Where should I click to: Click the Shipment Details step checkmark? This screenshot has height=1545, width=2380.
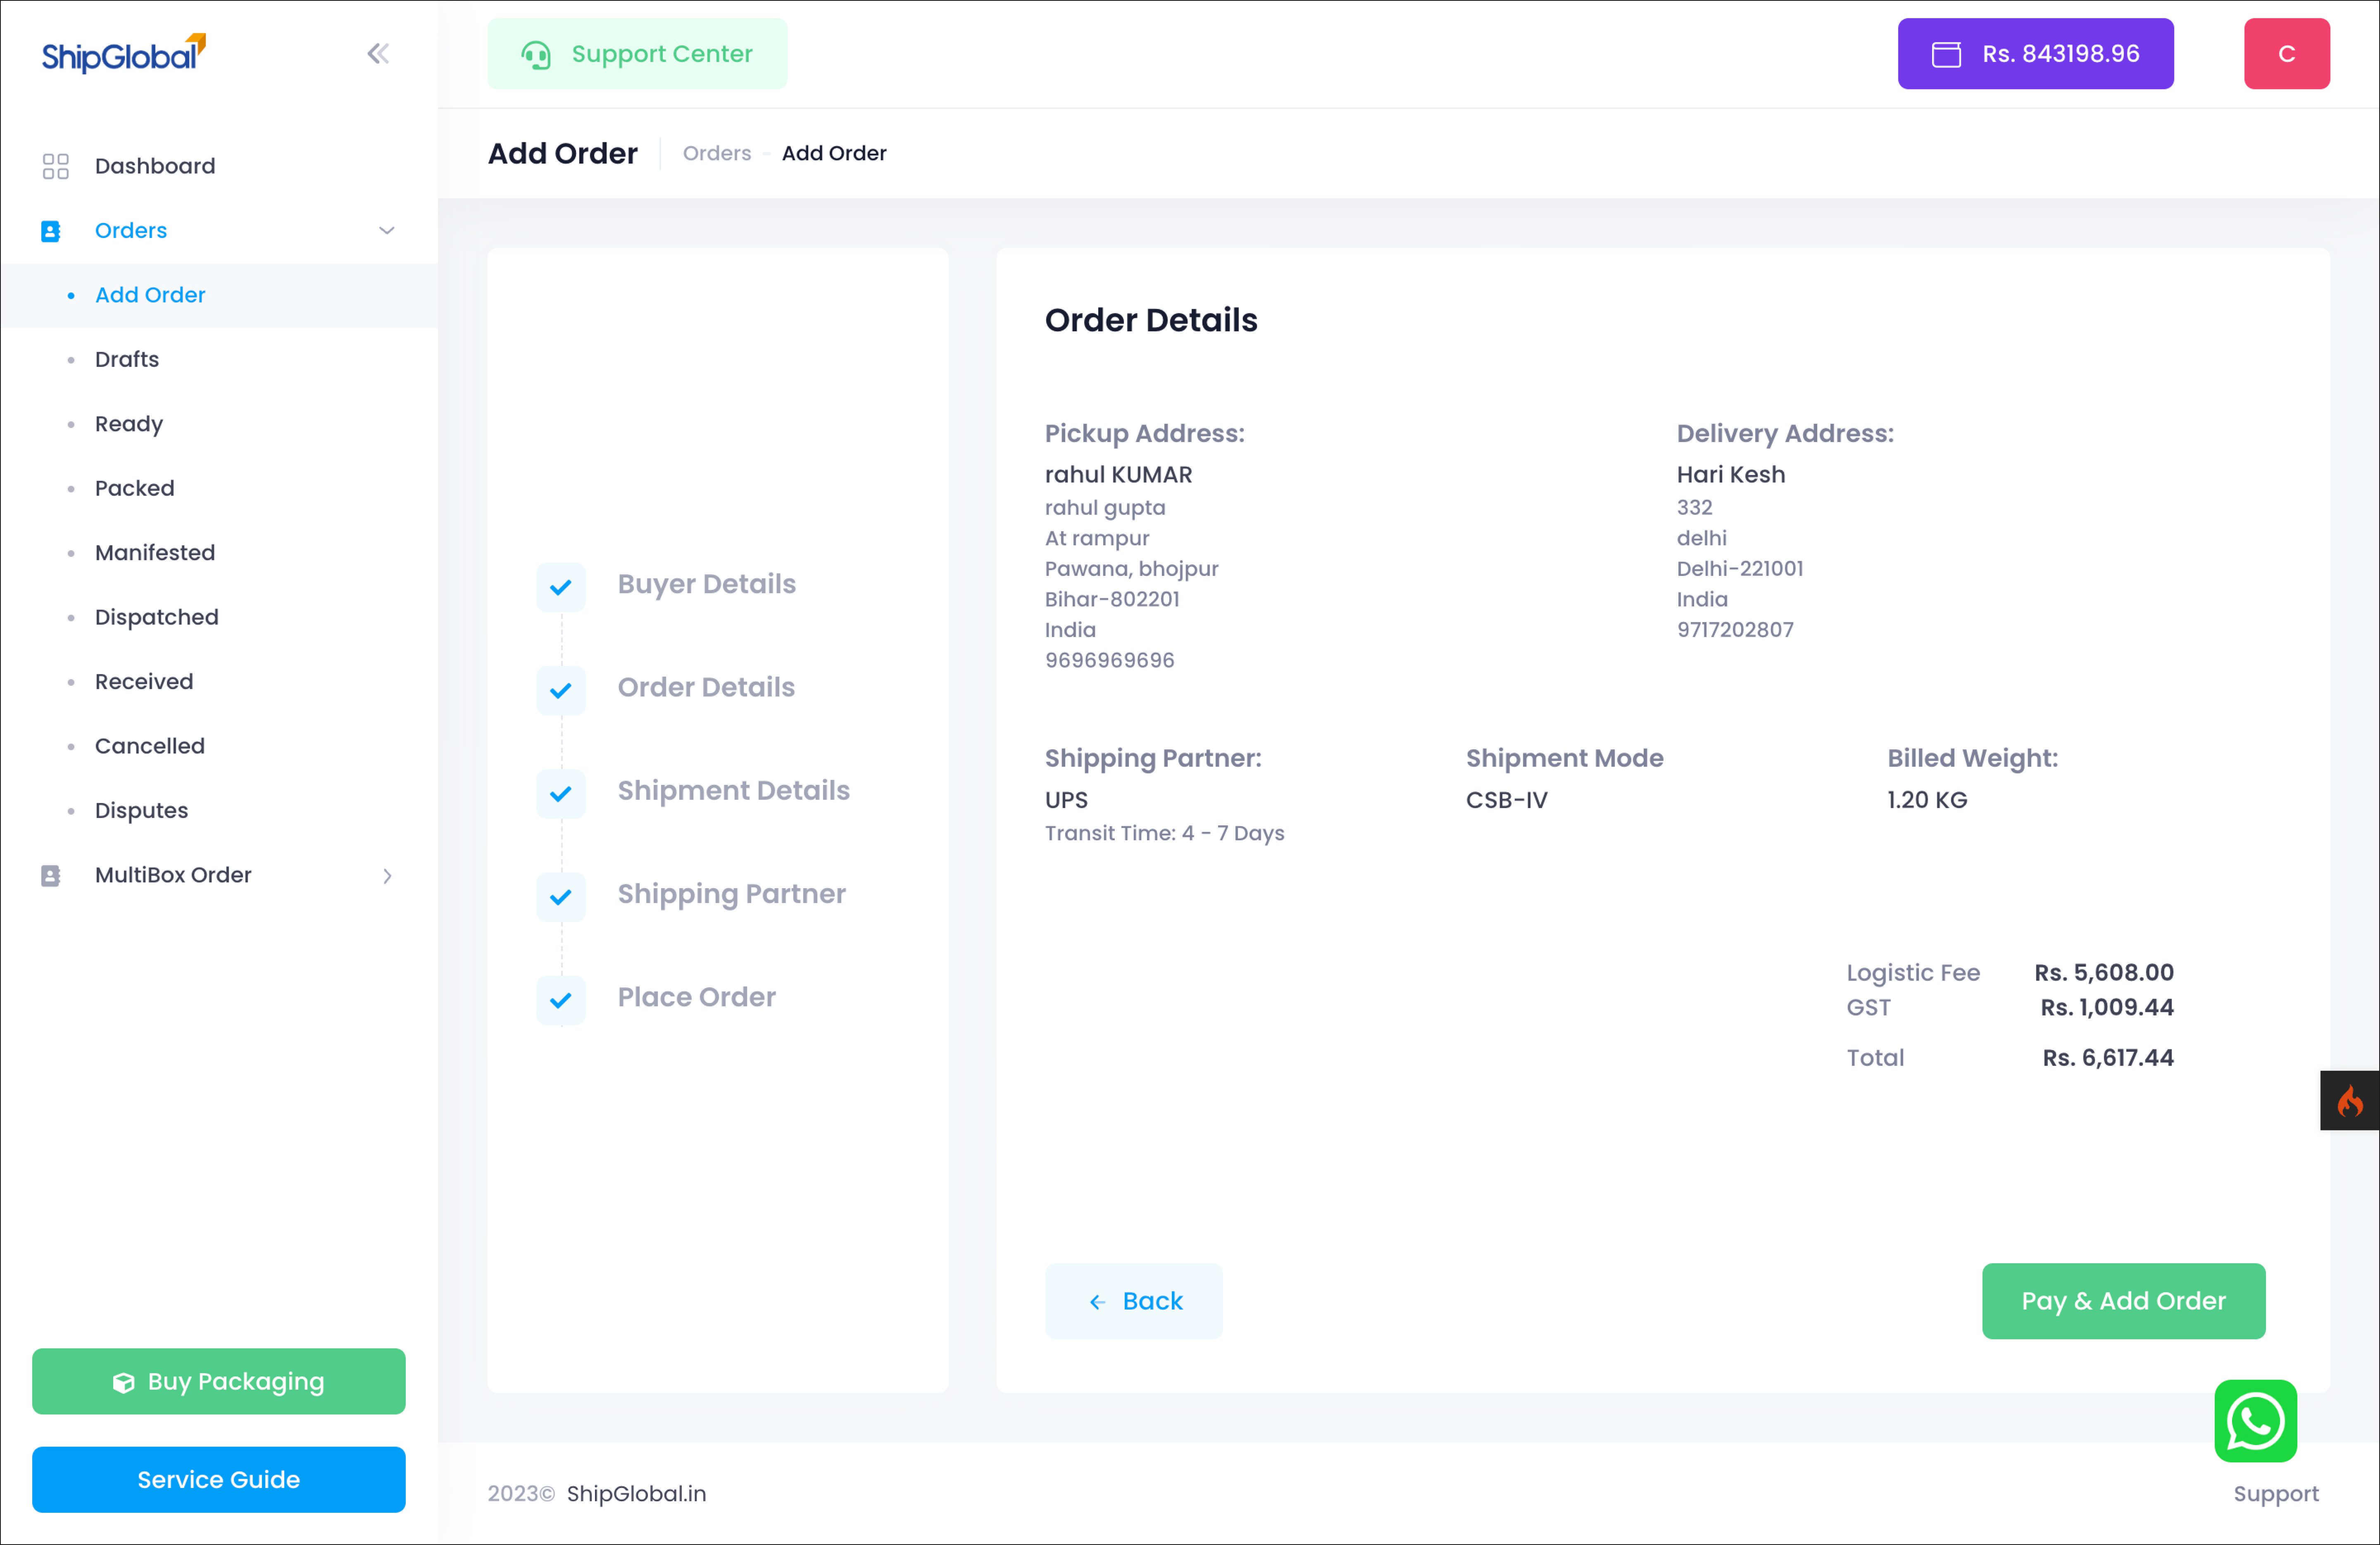(x=561, y=793)
